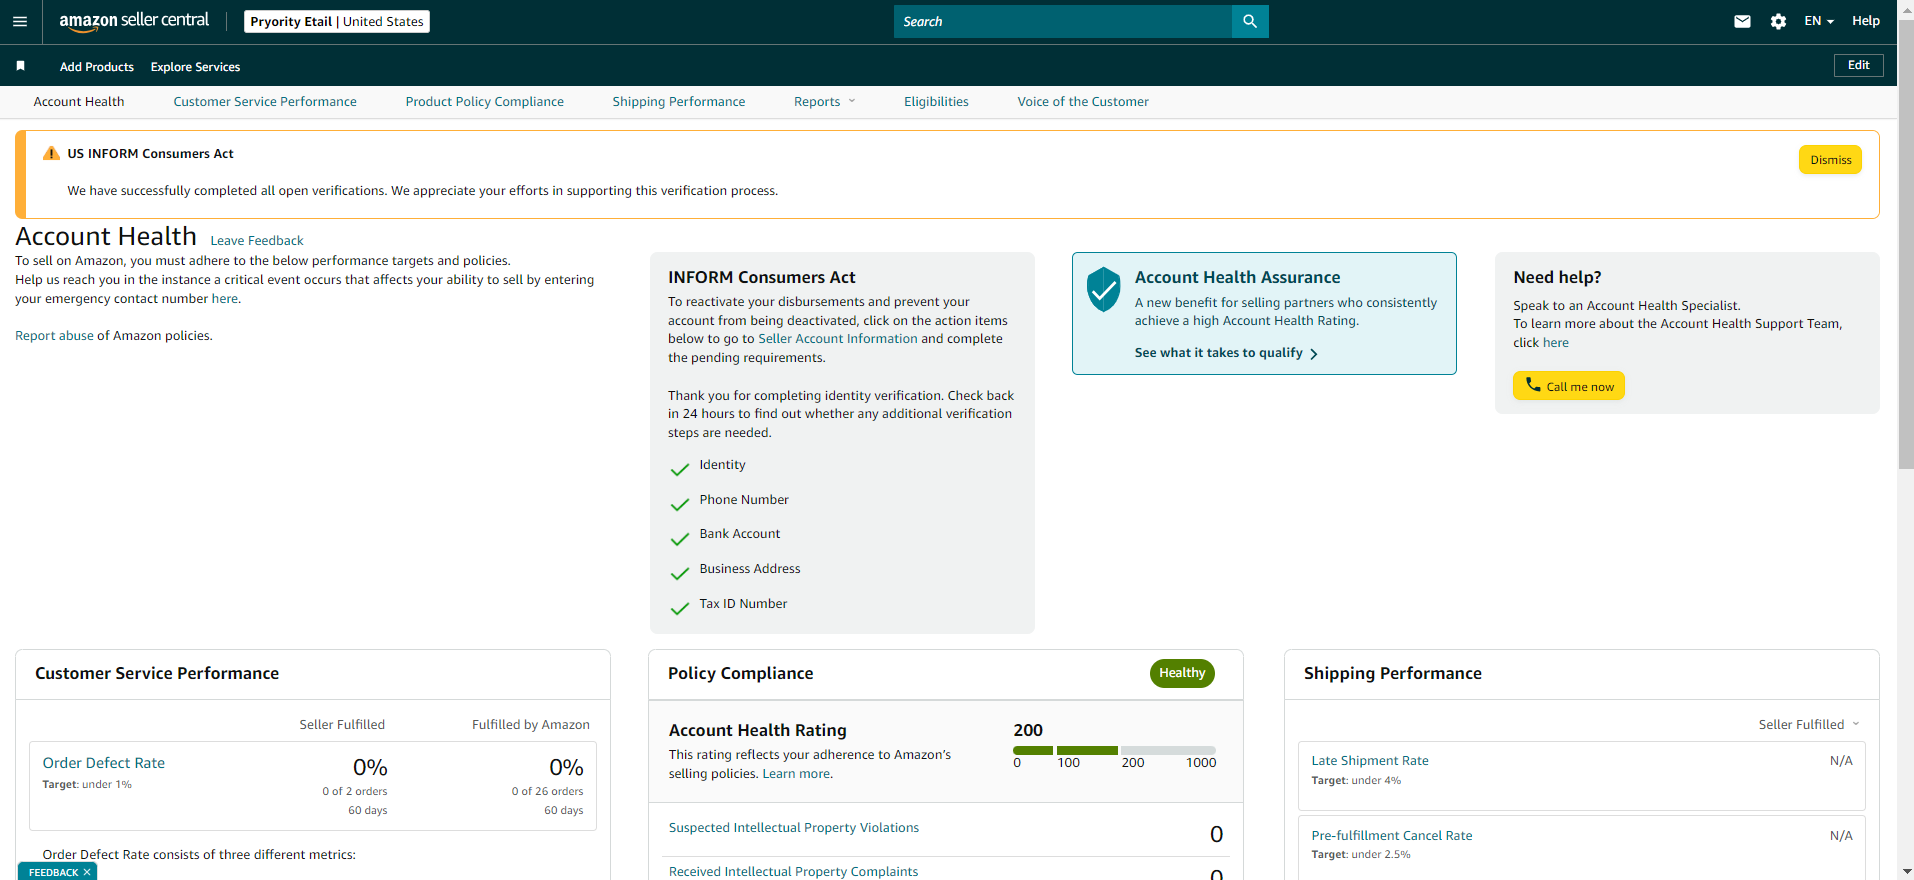1914x880 pixels.
Task: Open the Seller Fulfilled dropdown in Shipping Performance
Action: (1809, 724)
